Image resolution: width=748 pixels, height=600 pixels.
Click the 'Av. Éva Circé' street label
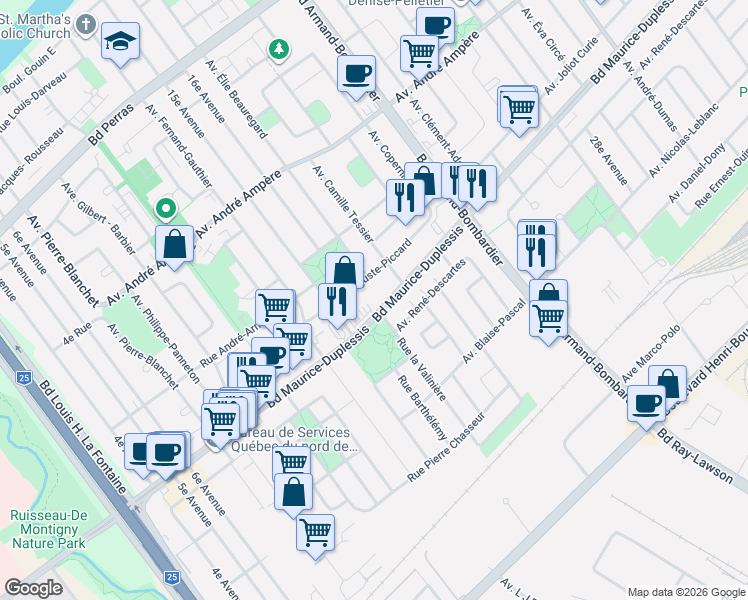pos(543,34)
